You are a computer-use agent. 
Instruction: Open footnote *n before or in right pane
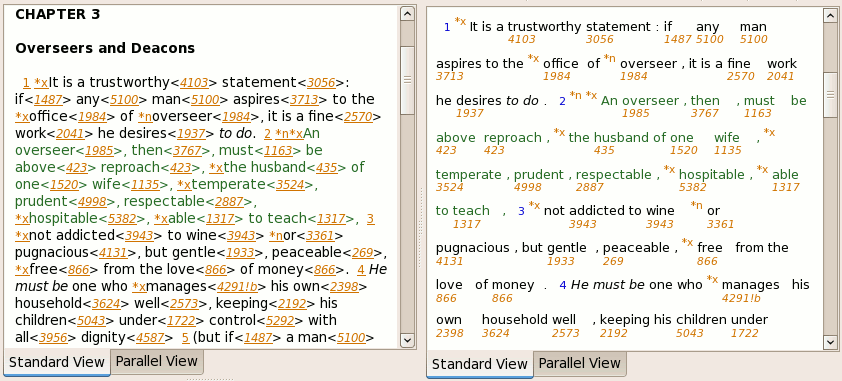point(696,205)
